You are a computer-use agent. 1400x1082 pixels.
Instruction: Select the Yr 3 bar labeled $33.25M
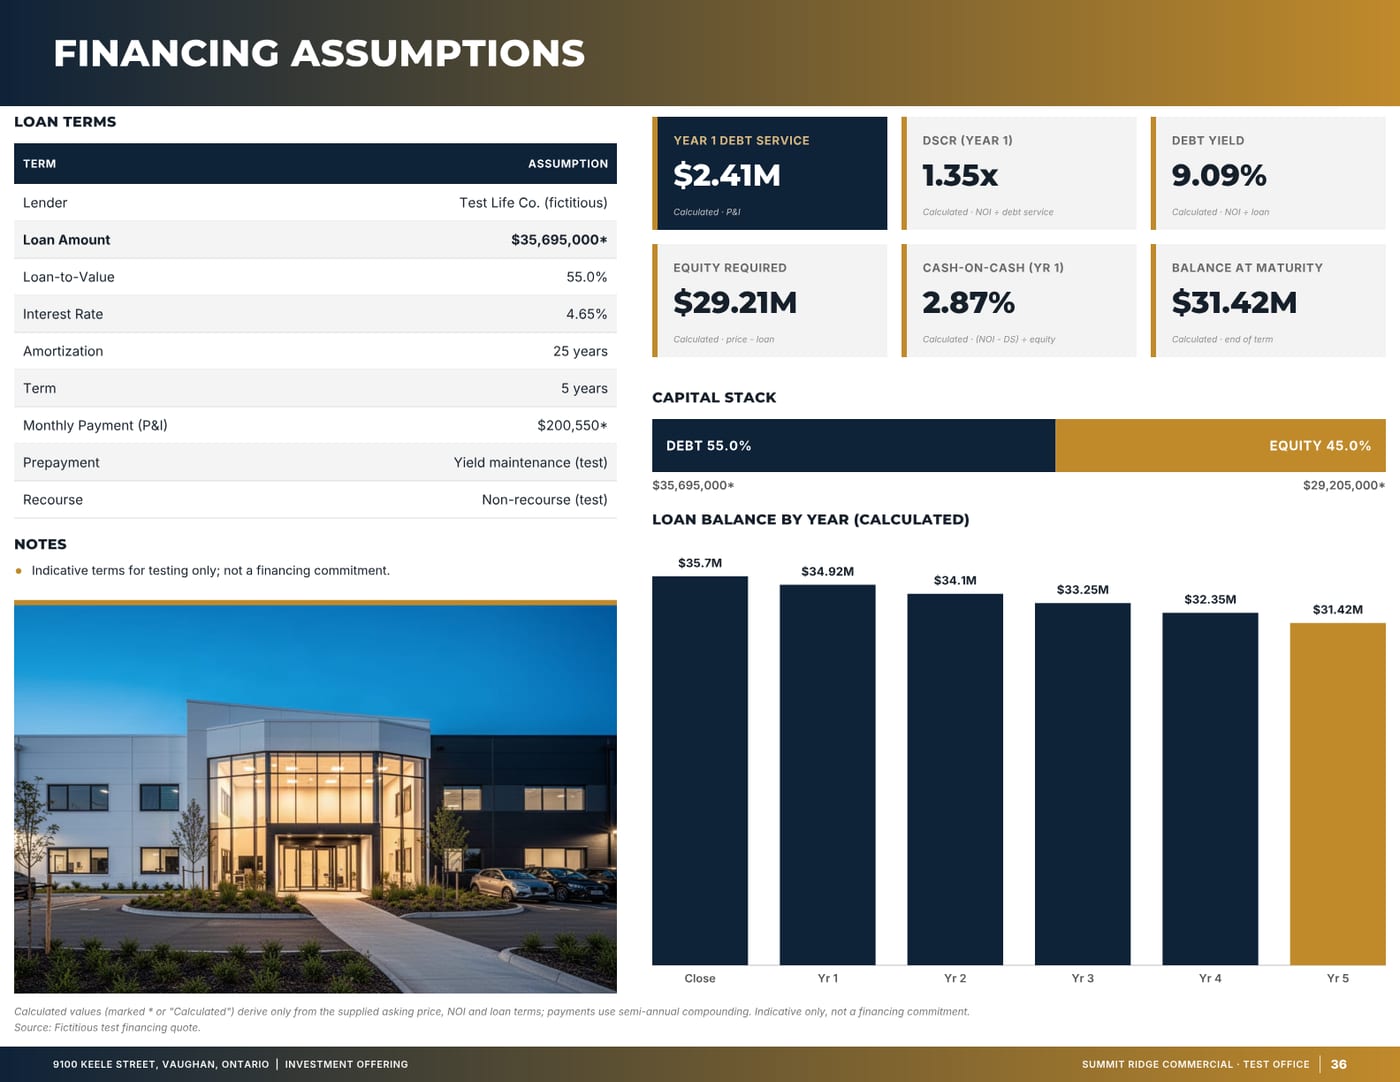coord(1083,784)
